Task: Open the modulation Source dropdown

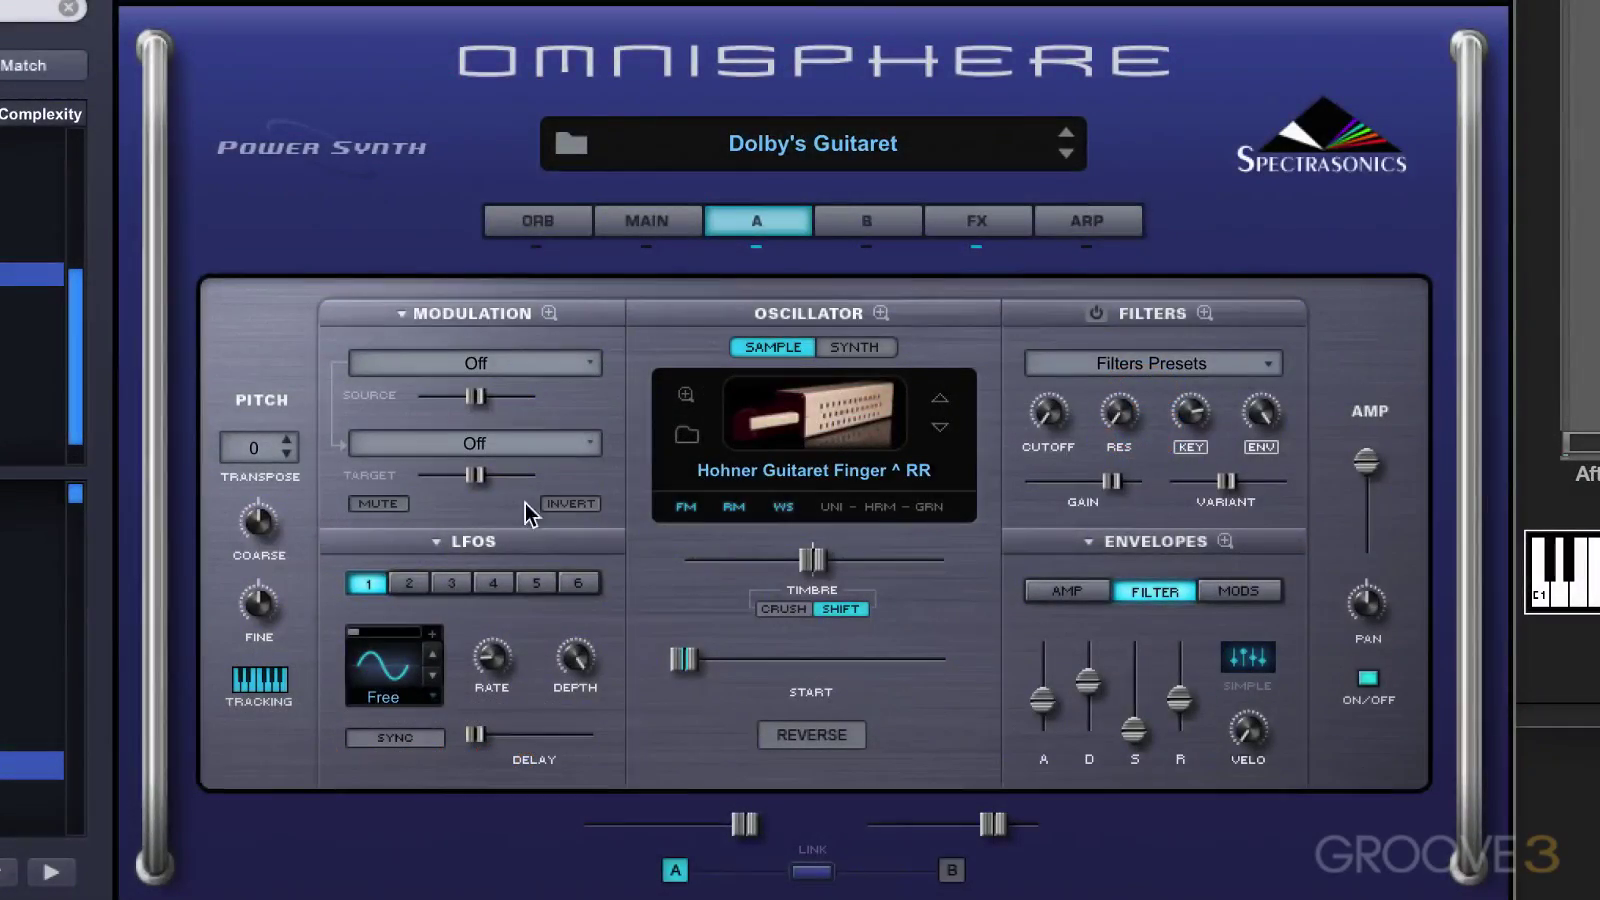Action: (475, 363)
